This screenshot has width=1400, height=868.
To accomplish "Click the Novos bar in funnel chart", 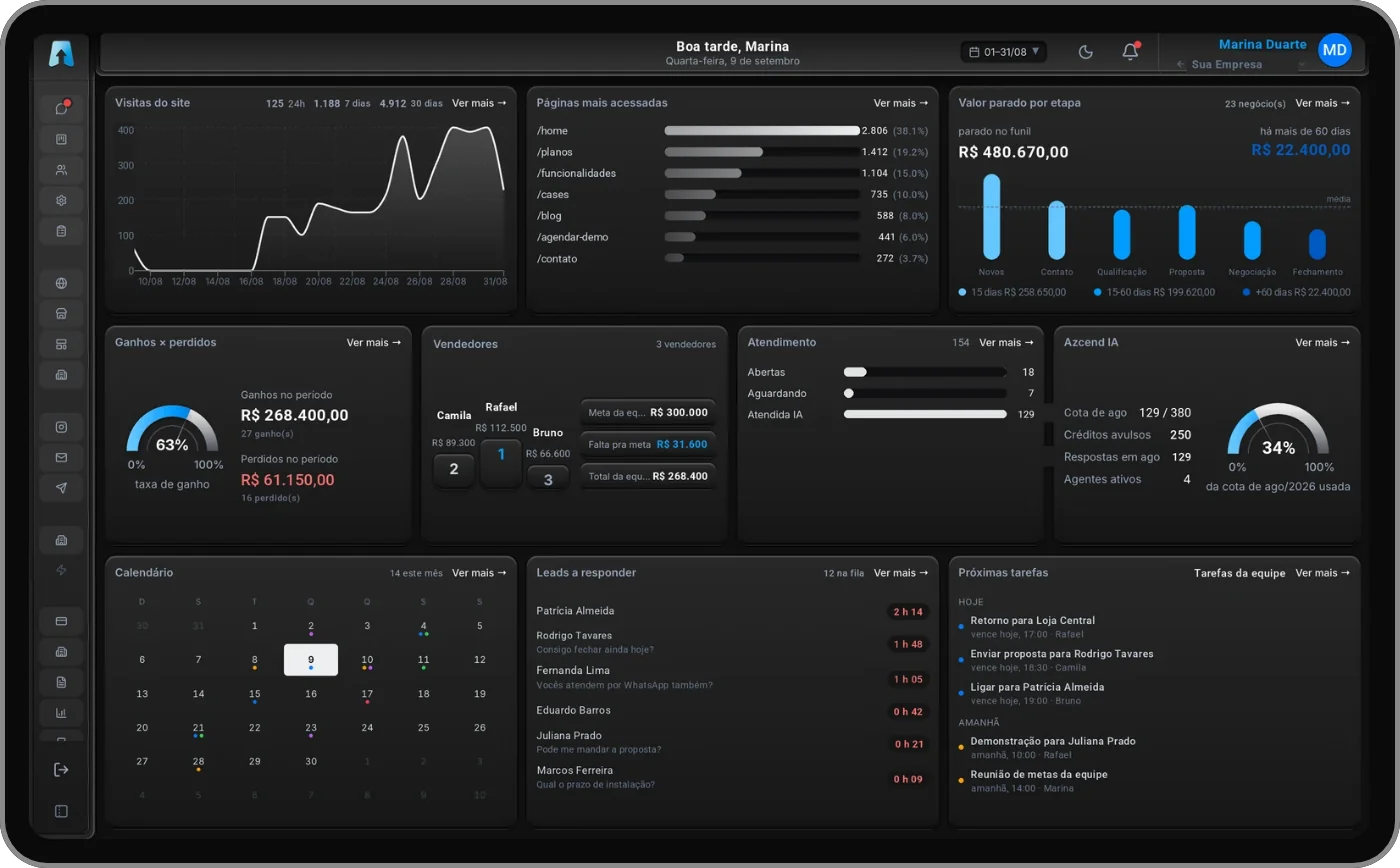I will tap(991, 216).
